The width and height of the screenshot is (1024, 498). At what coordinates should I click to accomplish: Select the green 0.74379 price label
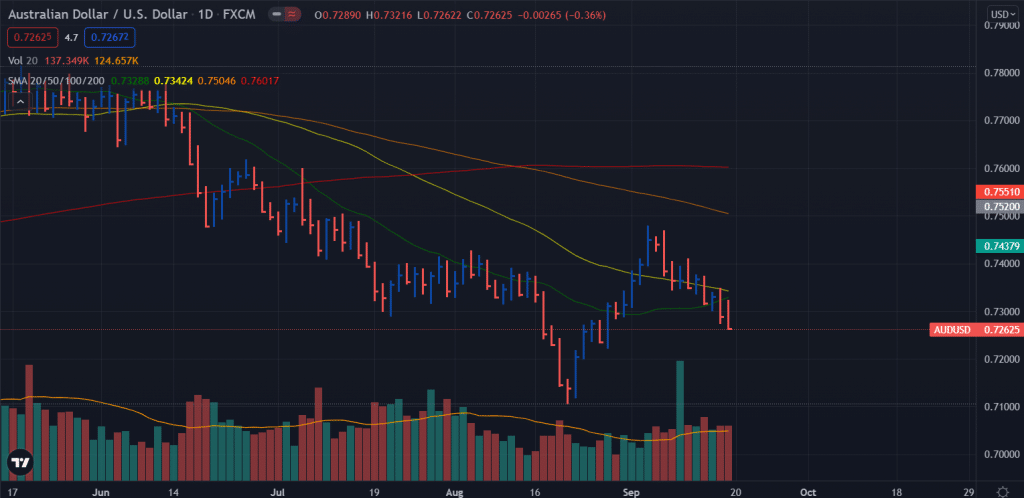(999, 245)
